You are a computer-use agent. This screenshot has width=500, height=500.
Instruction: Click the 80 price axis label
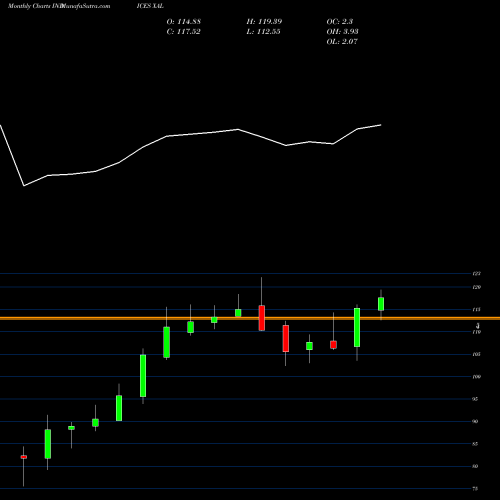[x=475, y=466]
